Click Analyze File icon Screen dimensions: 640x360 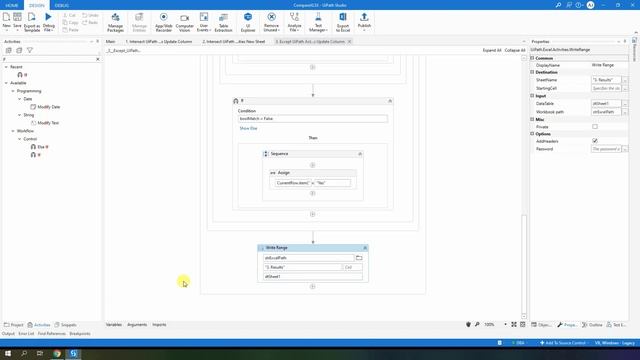(x=294, y=17)
